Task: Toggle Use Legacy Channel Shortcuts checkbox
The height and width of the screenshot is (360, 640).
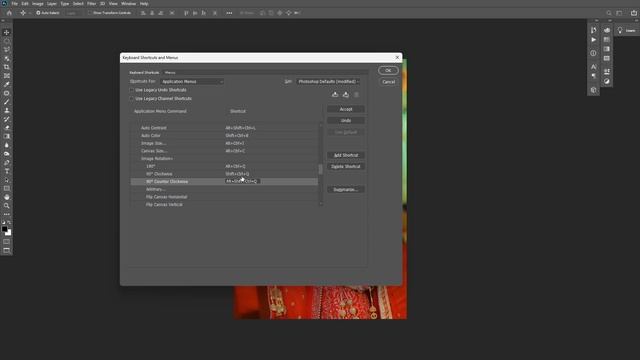Action: pyautogui.click(x=131, y=99)
